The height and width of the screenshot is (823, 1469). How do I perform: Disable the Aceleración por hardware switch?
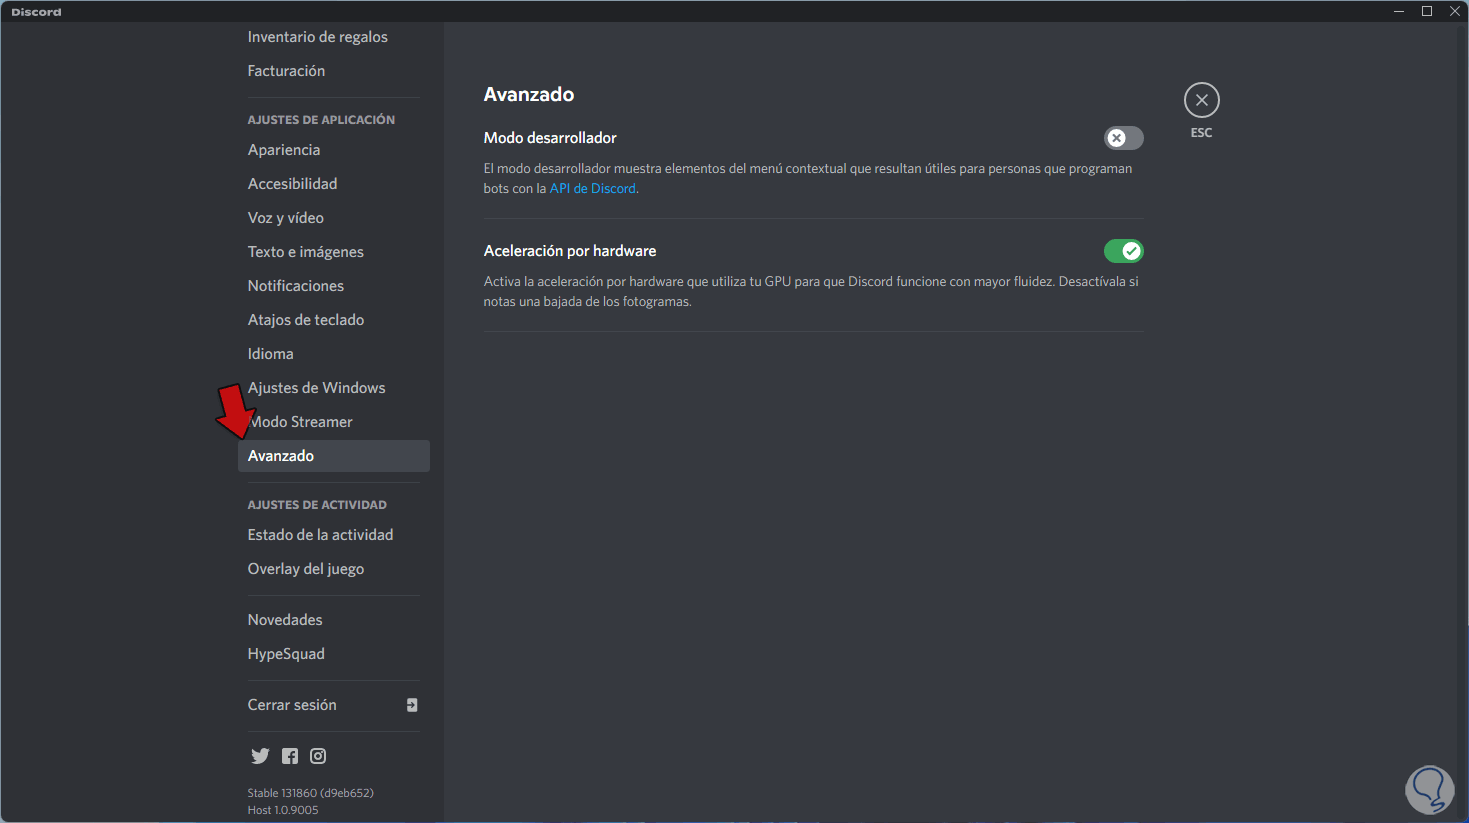click(1123, 251)
